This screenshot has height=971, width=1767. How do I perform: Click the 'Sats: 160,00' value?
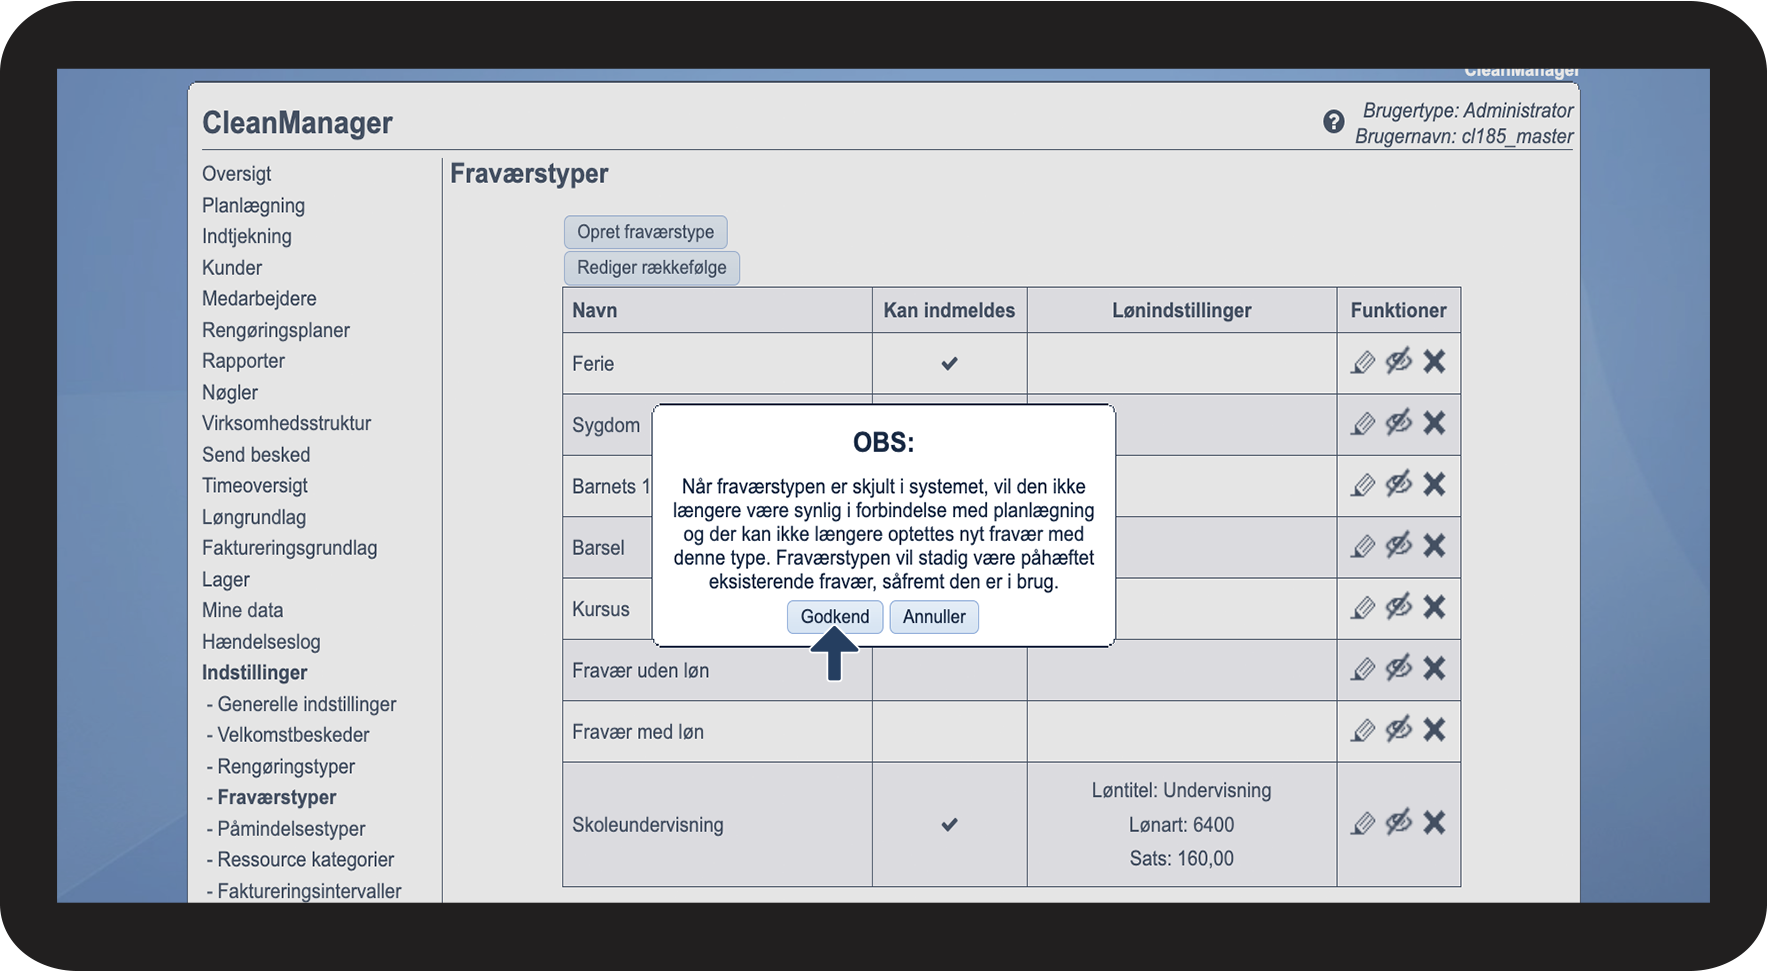[1182, 859]
